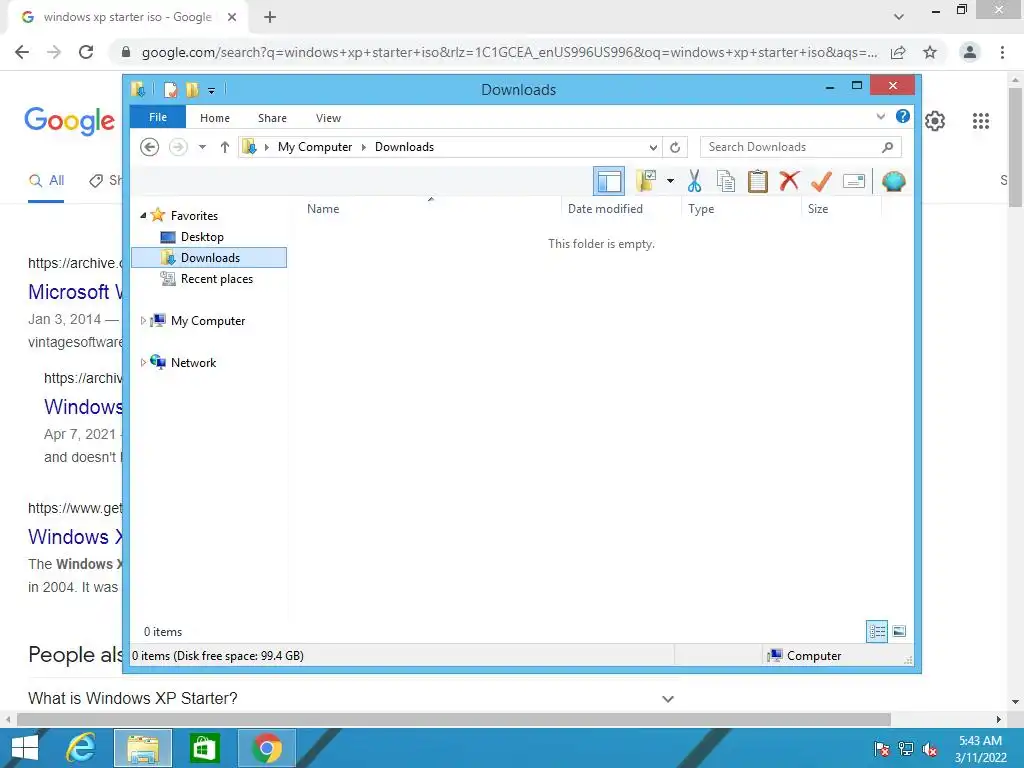The width and height of the screenshot is (1024, 768).
Task: Collapse the Favorites tree group
Action: tap(143, 215)
